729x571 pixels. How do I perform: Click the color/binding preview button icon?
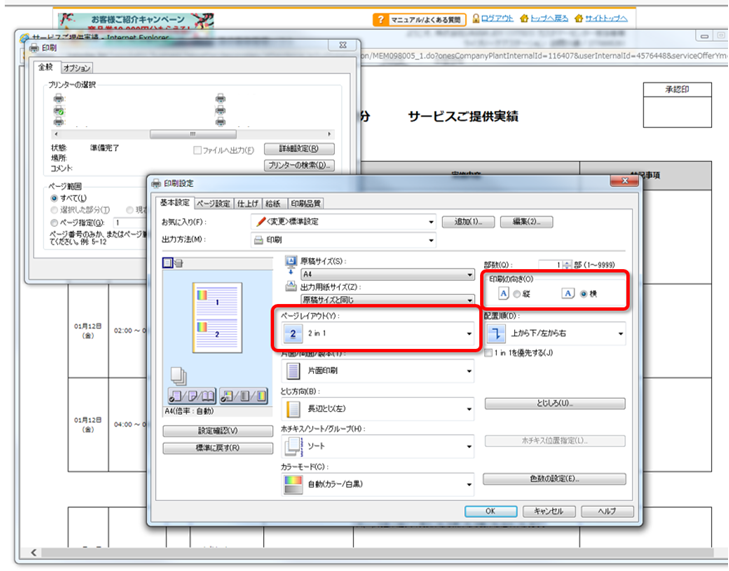[244, 396]
